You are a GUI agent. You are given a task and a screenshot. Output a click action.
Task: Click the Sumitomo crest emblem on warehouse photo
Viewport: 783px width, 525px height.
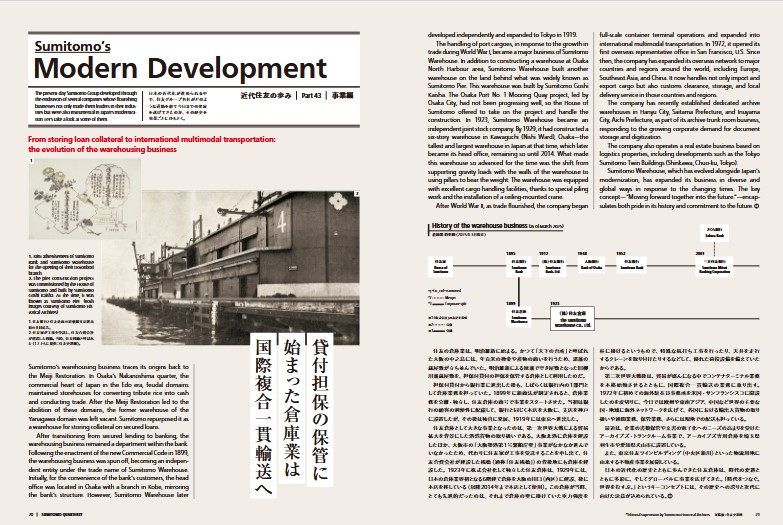click(x=339, y=201)
